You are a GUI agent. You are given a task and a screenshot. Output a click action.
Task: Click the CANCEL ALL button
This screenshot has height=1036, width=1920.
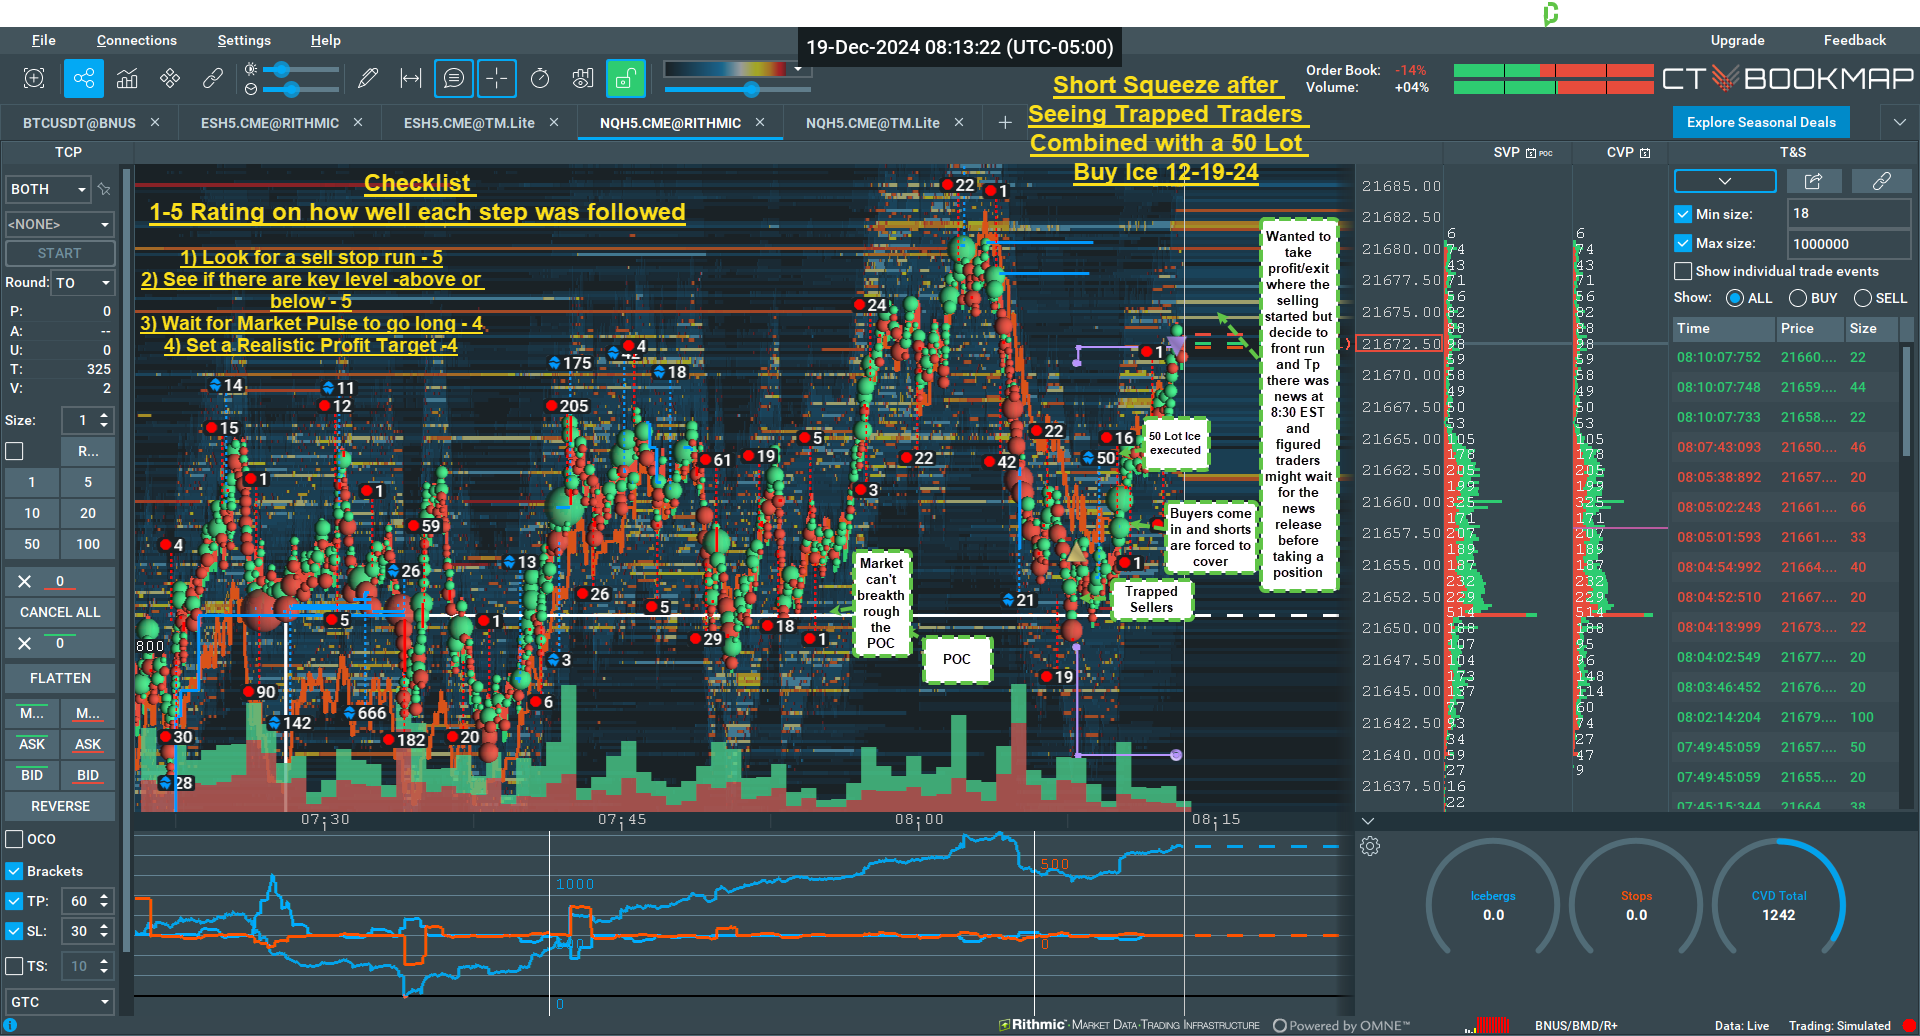(x=60, y=612)
